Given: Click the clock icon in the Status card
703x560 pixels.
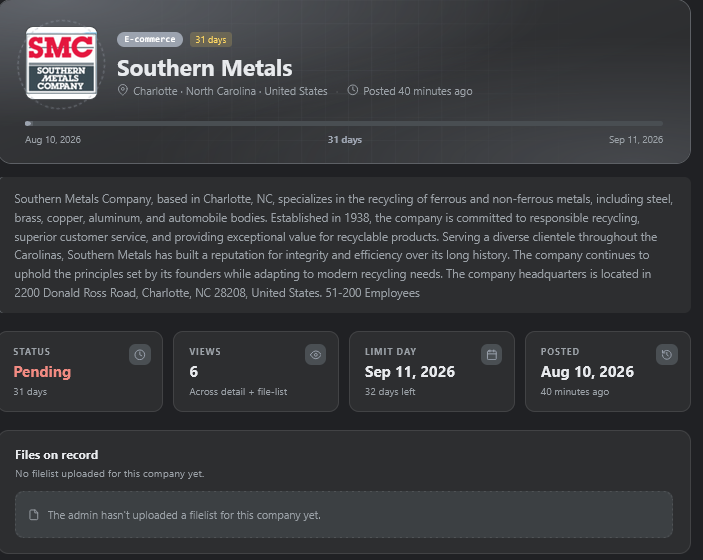Looking at the screenshot, I should point(140,355).
